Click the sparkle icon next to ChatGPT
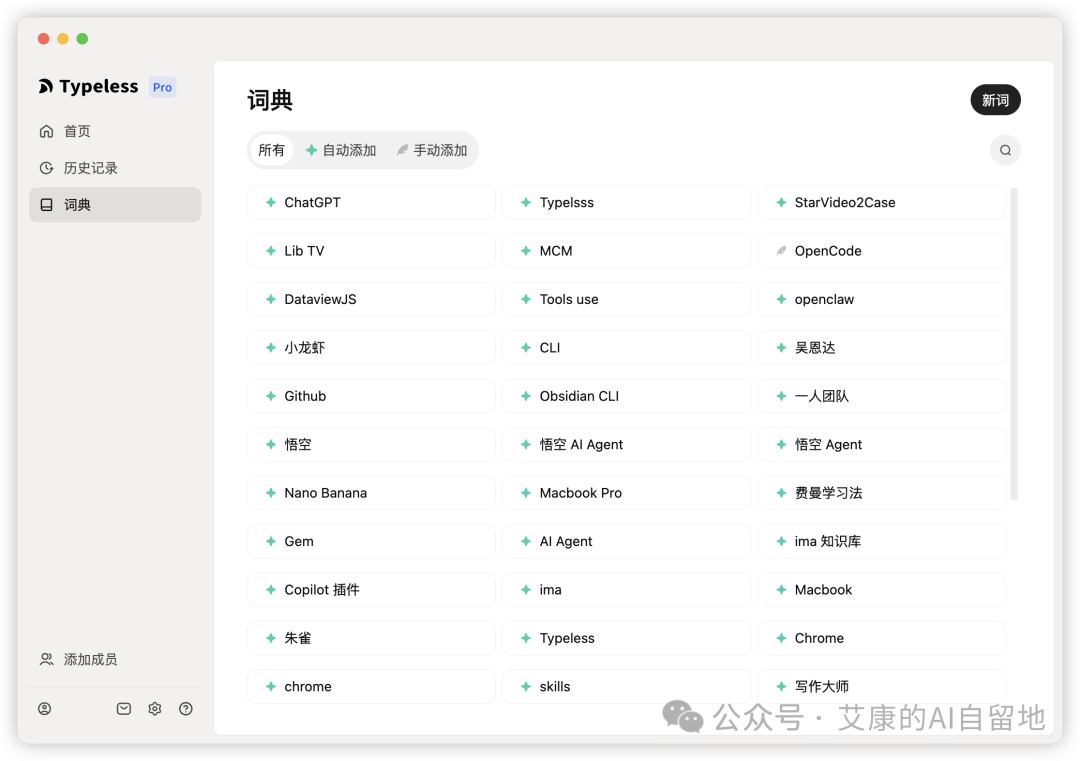Screen dimensions: 1080x761 271,202
